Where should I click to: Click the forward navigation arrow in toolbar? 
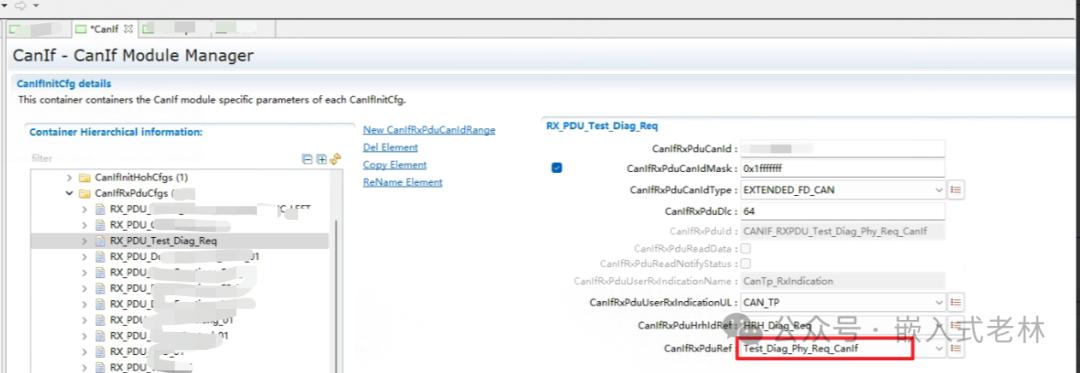(x=21, y=6)
